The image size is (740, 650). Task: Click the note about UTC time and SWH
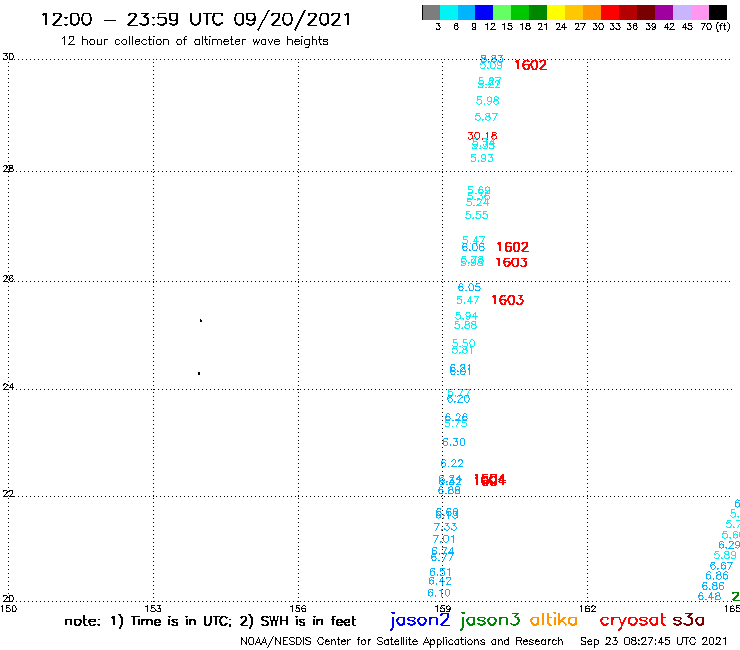(210, 621)
